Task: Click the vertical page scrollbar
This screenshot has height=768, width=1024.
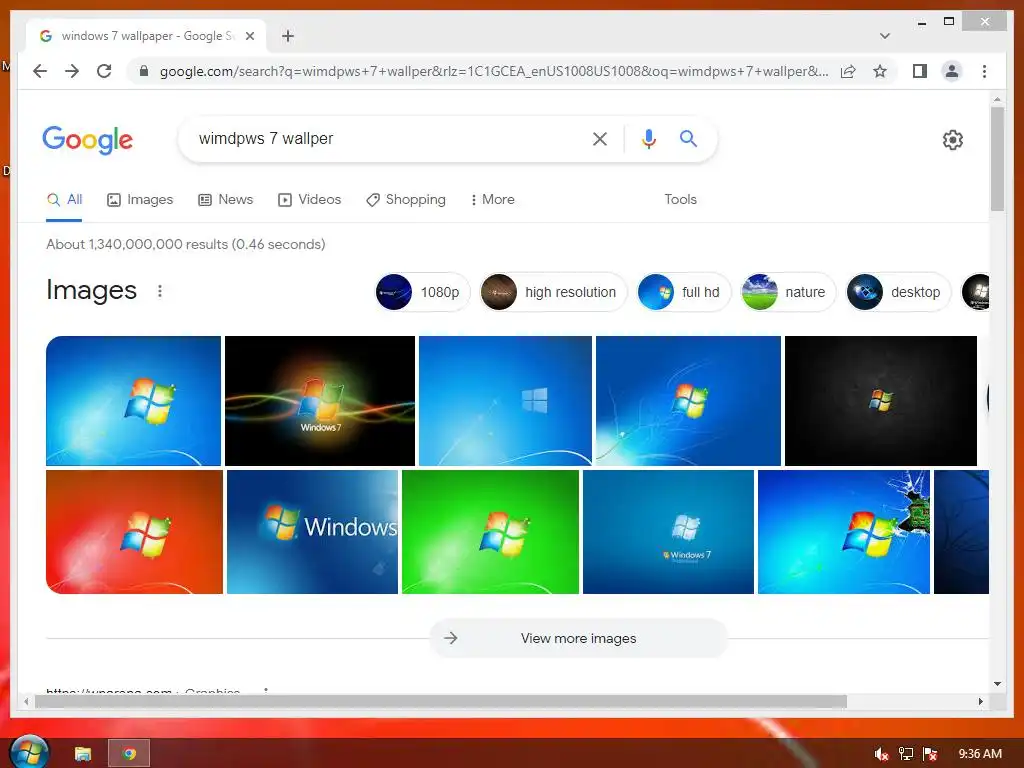Action: click(997, 159)
